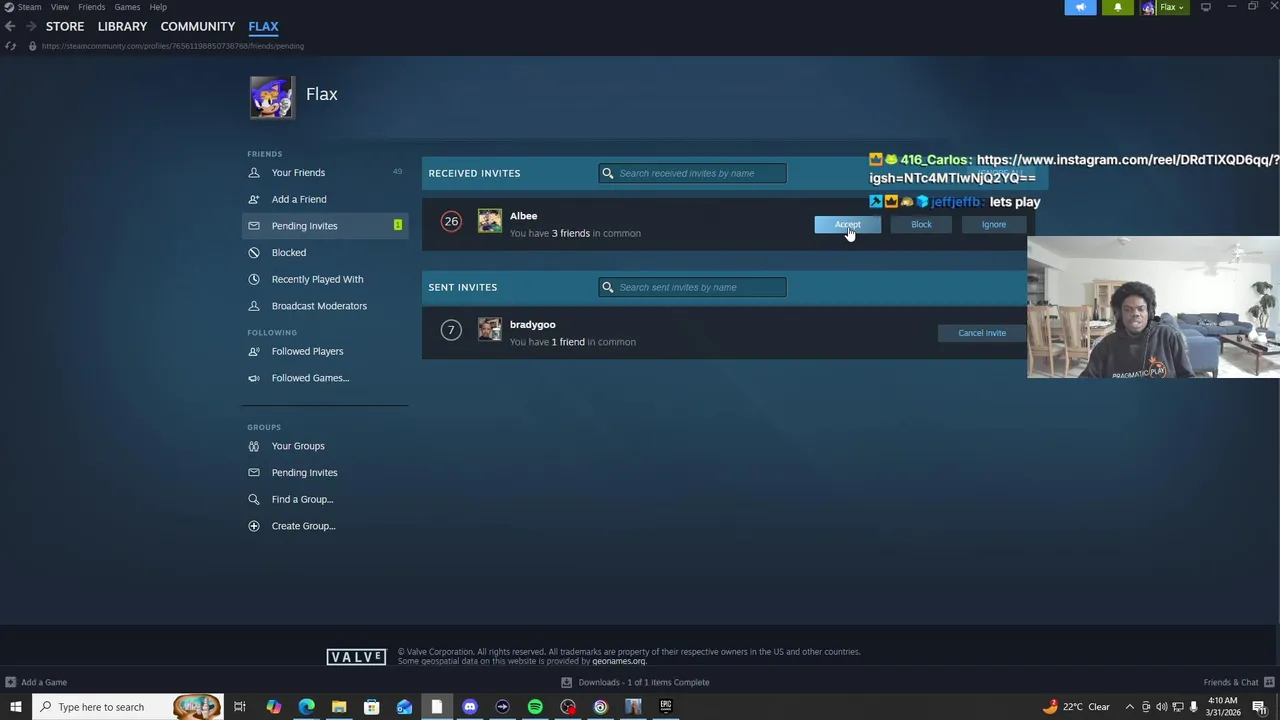Search received invites by name field
Image resolution: width=1280 pixels, height=720 pixels.
click(x=693, y=173)
